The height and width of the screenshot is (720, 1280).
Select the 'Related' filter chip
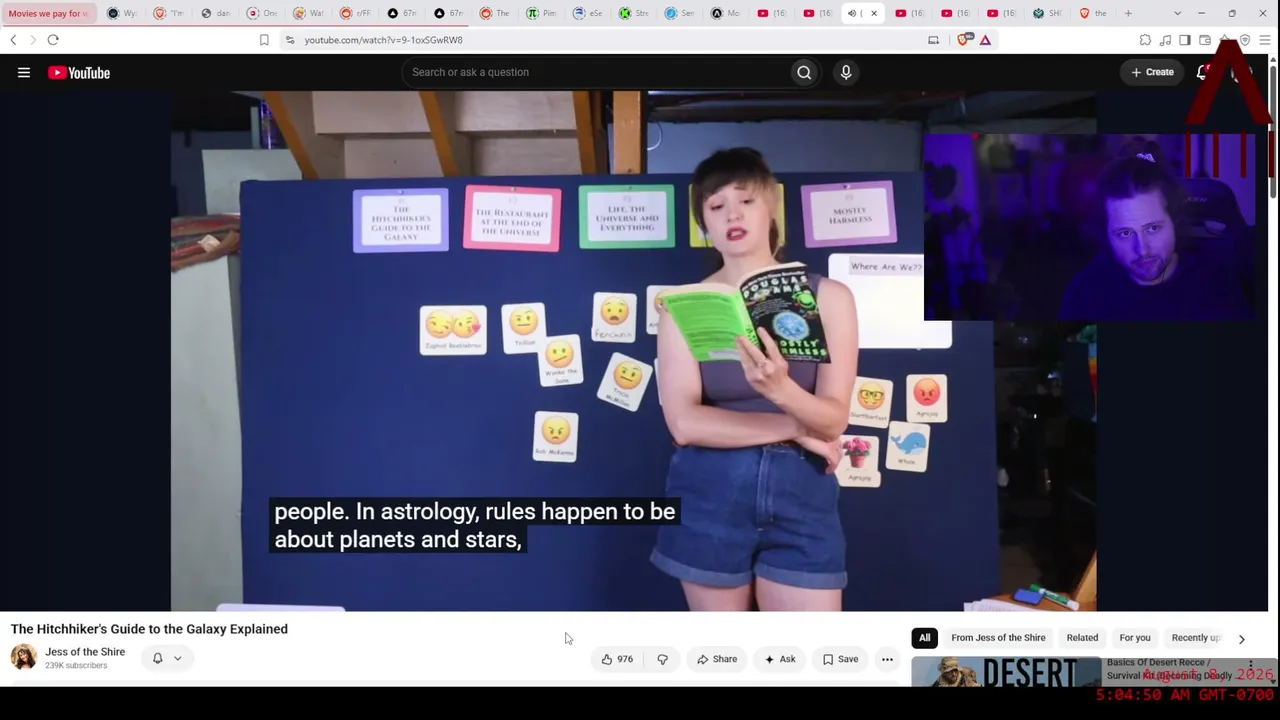point(1082,638)
